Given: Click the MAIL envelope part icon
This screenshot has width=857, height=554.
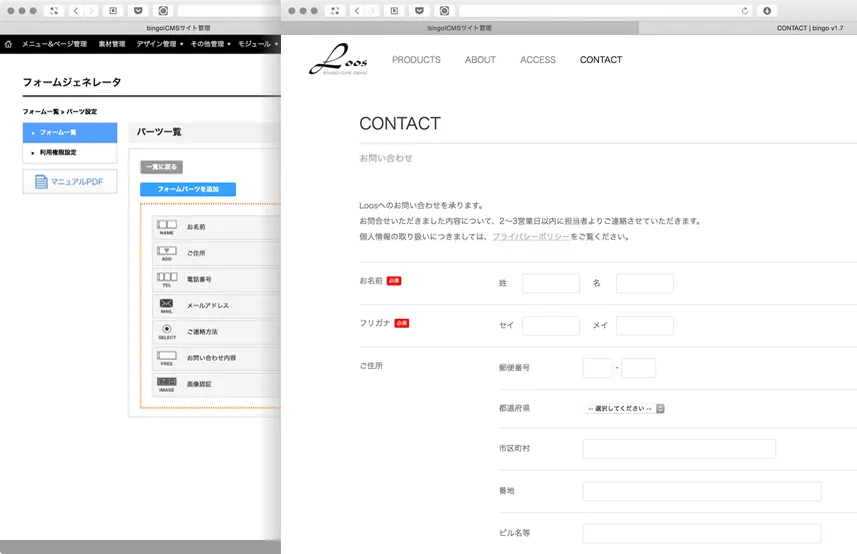Looking at the screenshot, I should [x=166, y=305].
